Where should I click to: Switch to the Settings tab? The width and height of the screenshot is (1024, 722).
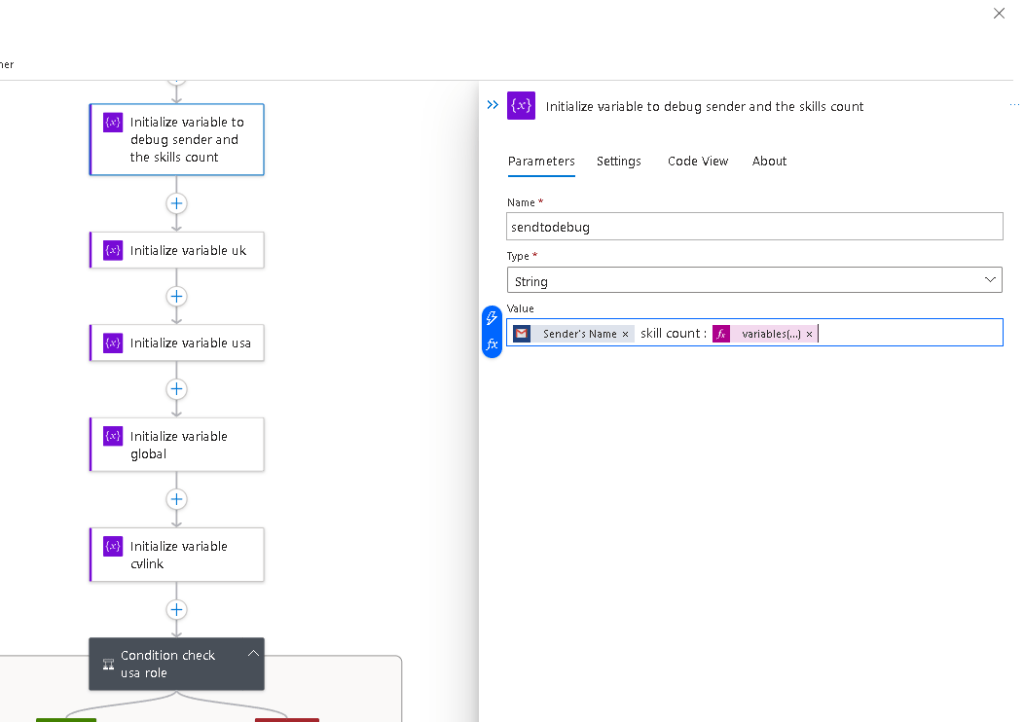618,161
